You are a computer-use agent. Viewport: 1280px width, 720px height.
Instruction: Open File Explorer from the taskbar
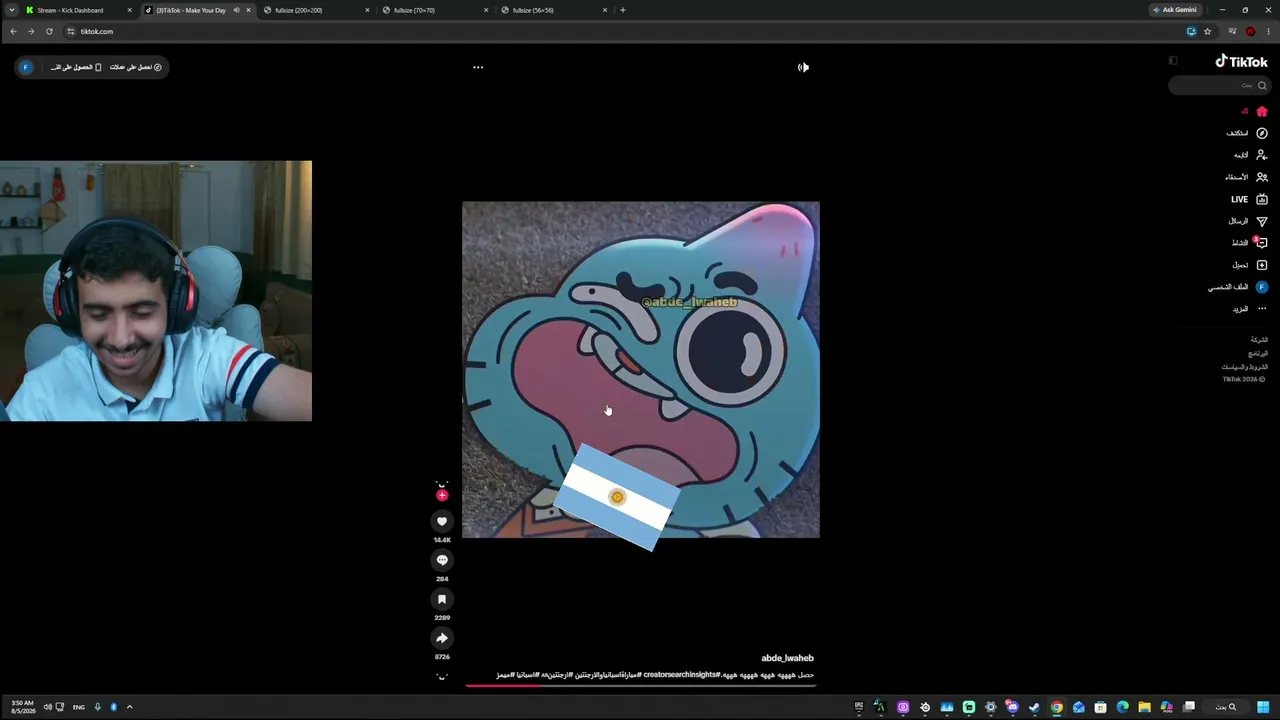coord(1144,707)
